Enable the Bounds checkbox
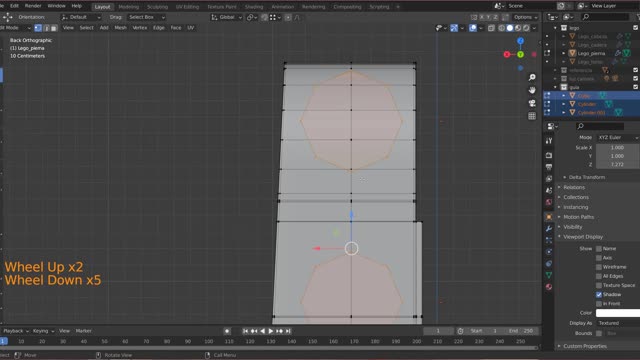The height and width of the screenshot is (360, 640). 599,333
